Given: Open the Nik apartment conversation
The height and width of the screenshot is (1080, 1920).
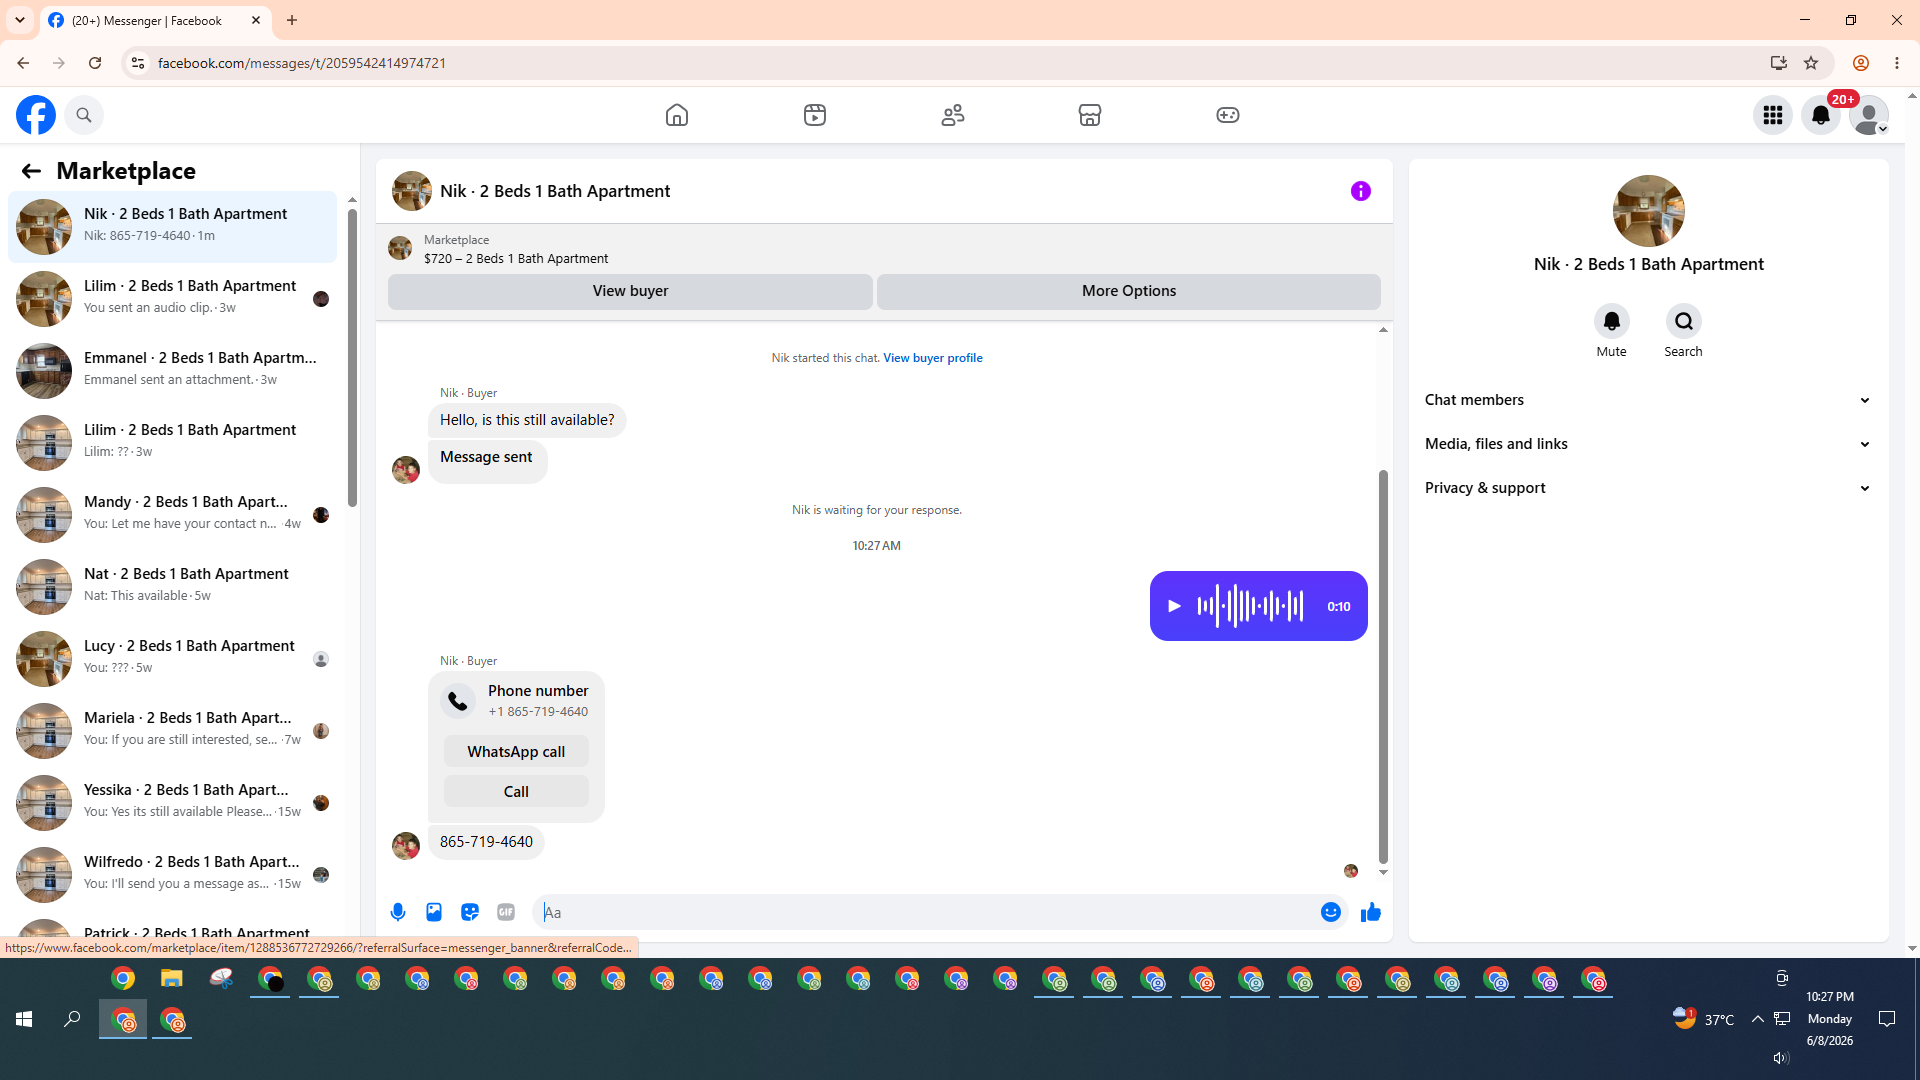Looking at the screenshot, I should (173, 227).
